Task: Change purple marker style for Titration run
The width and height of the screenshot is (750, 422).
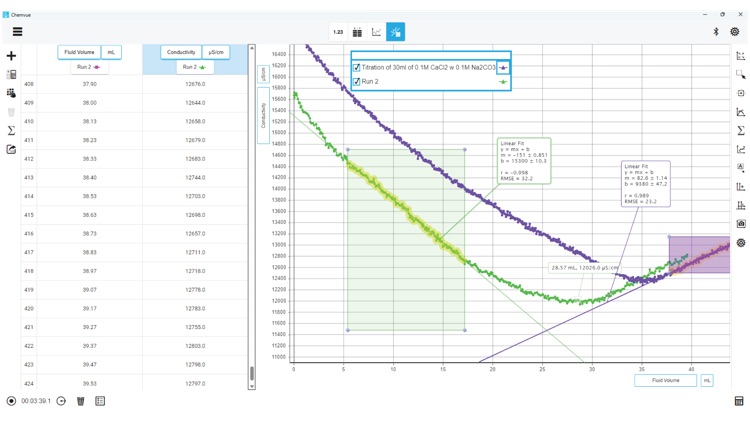Action: 503,67
